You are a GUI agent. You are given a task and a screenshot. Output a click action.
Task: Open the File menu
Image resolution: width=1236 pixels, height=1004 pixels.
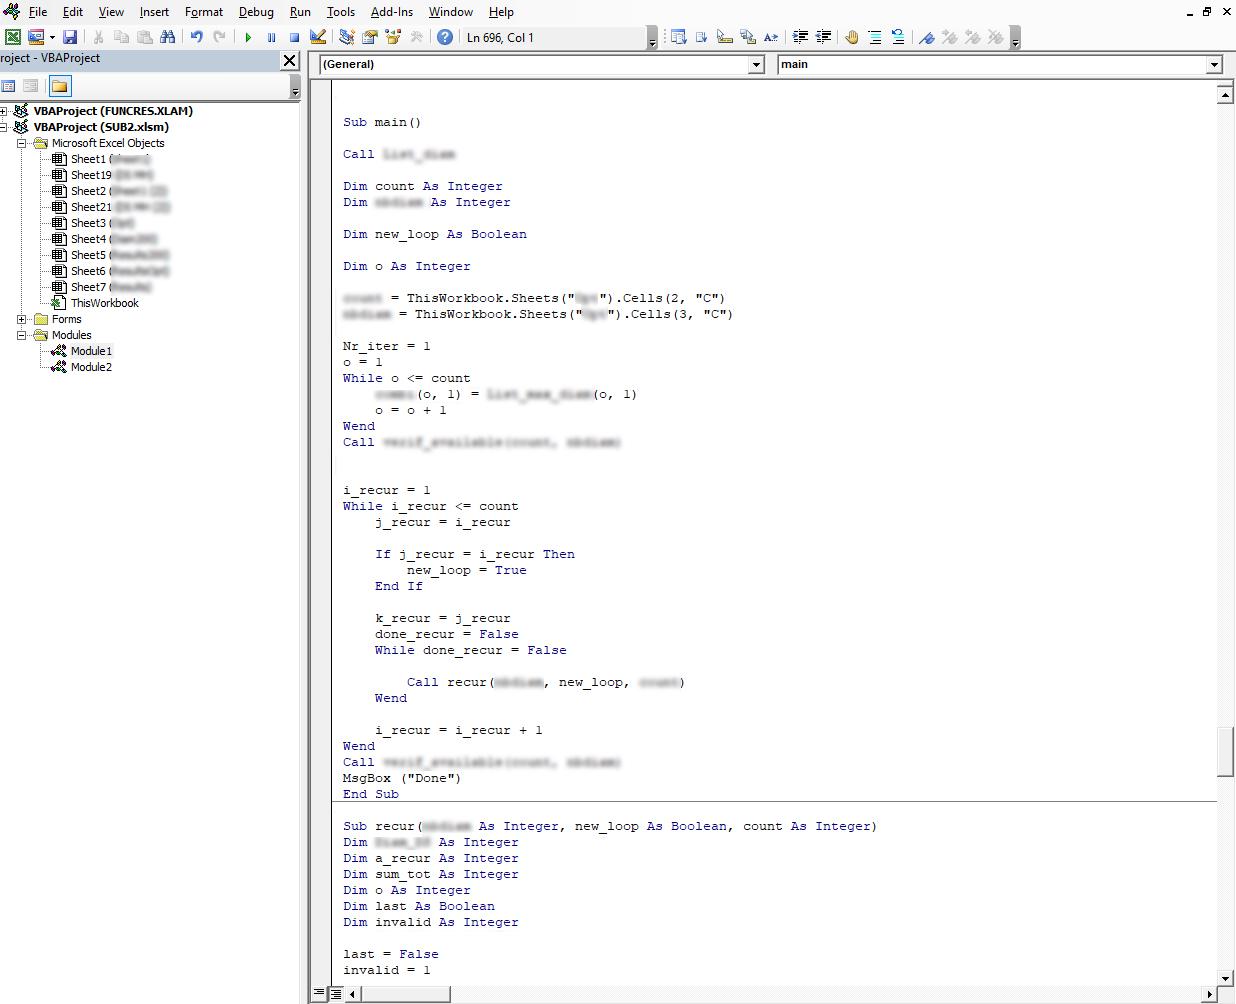pos(38,12)
